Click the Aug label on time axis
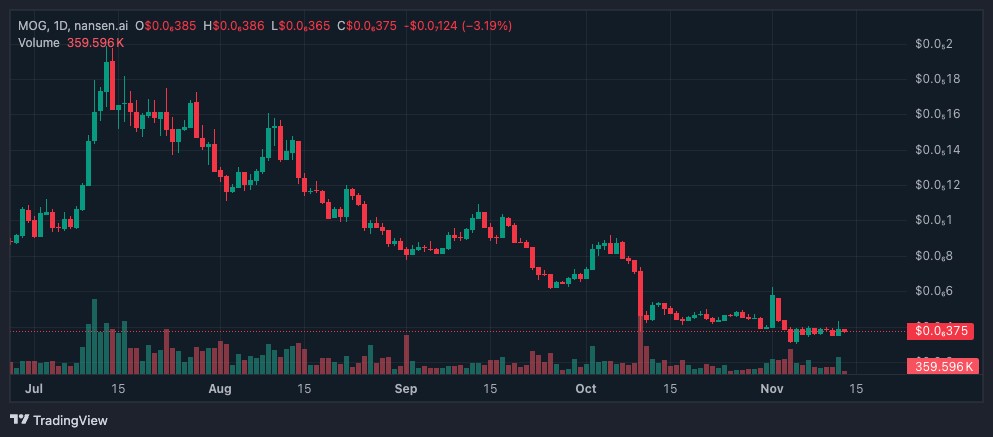The height and width of the screenshot is (437, 993). tap(221, 388)
